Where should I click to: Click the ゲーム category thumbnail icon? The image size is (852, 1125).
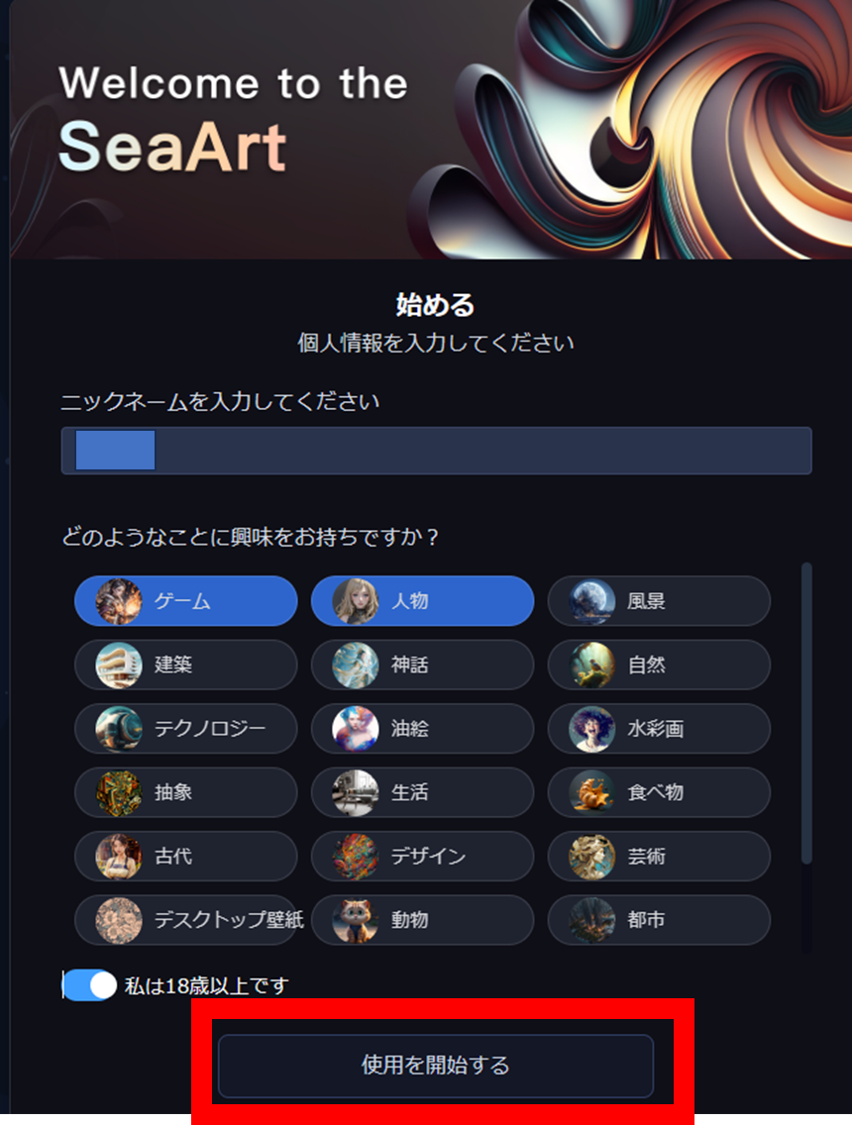pos(118,601)
